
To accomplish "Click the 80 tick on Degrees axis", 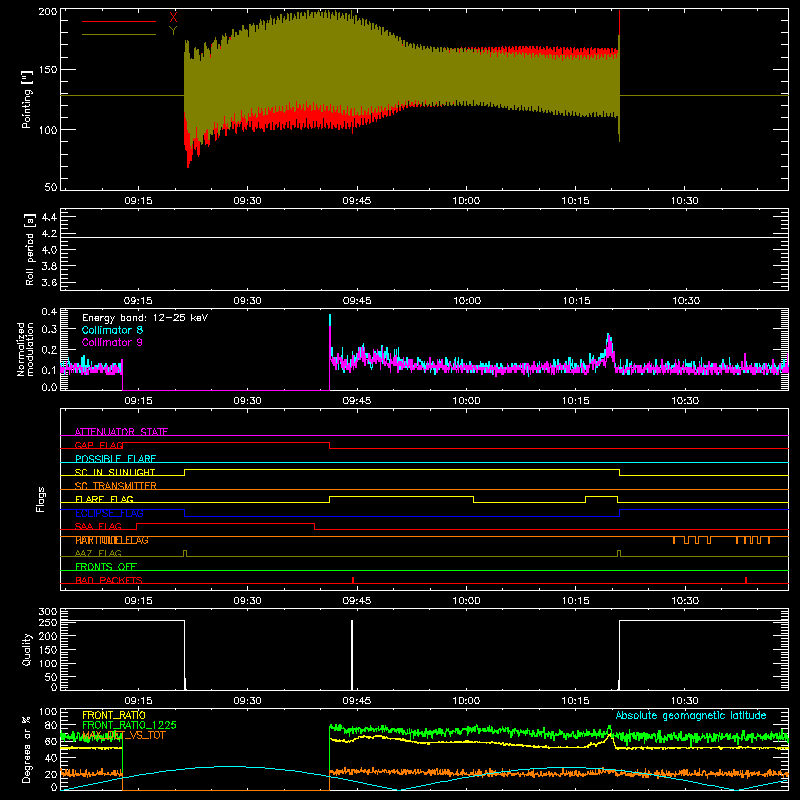I will (51, 725).
